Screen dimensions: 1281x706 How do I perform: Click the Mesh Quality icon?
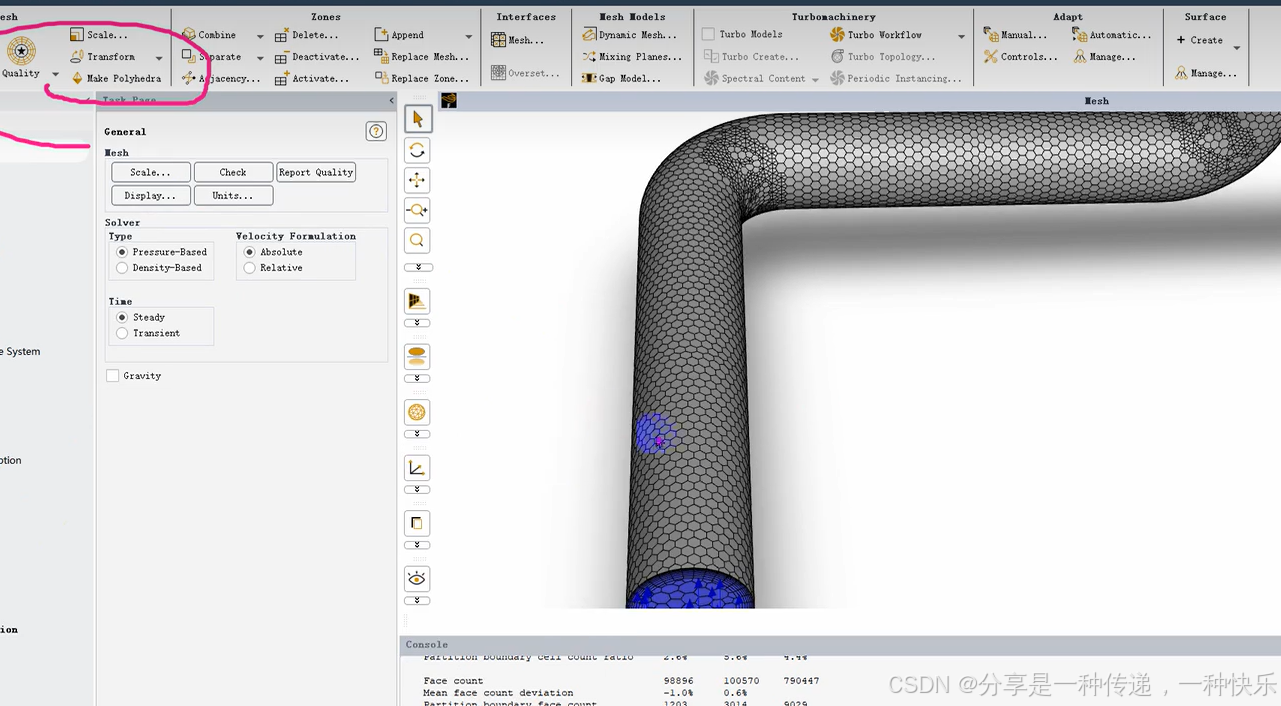(21, 51)
